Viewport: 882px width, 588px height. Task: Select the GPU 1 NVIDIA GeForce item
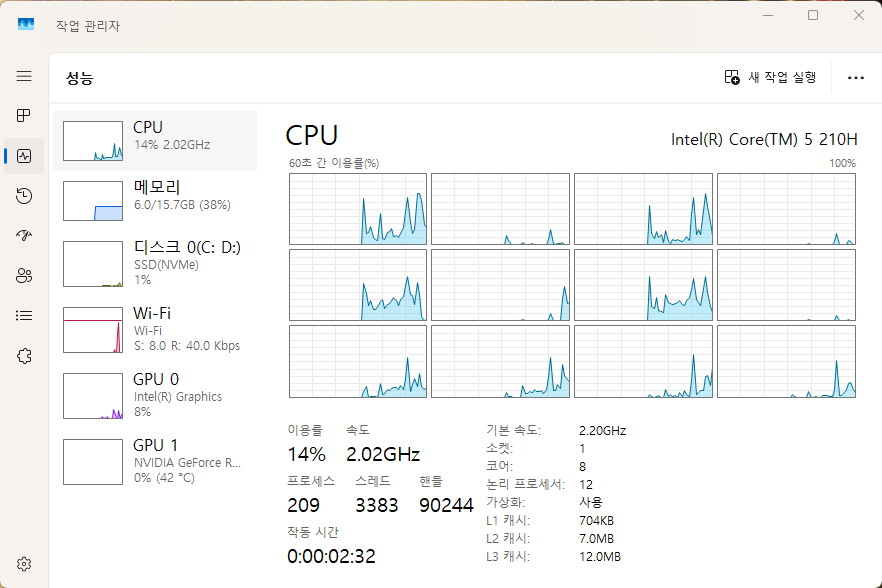155,461
